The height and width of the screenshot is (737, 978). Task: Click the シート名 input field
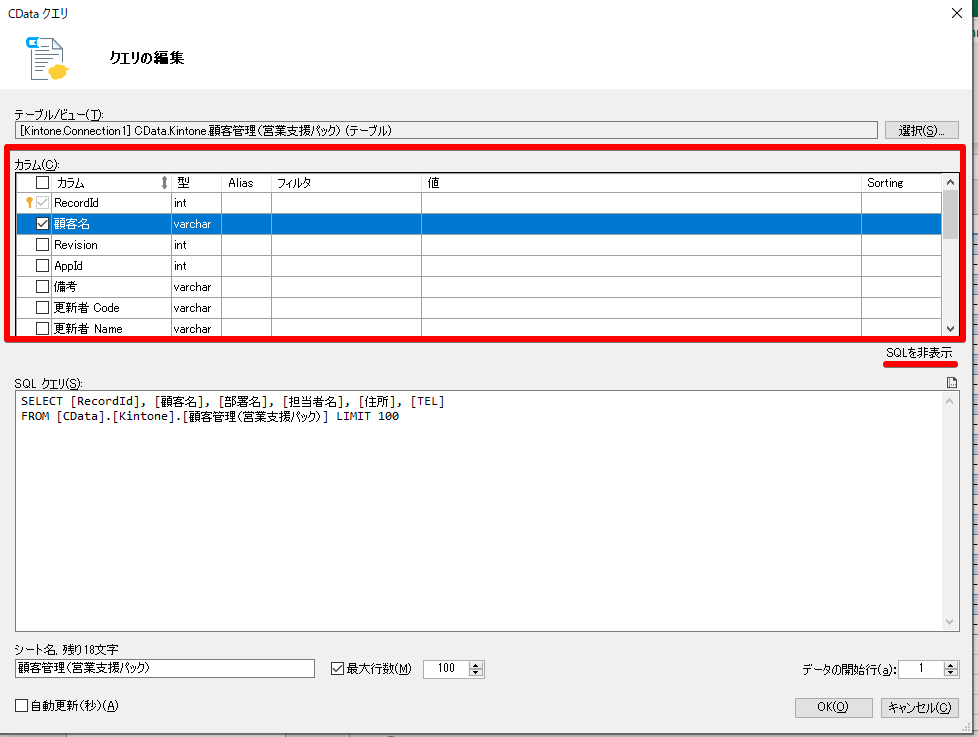tap(165, 668)
